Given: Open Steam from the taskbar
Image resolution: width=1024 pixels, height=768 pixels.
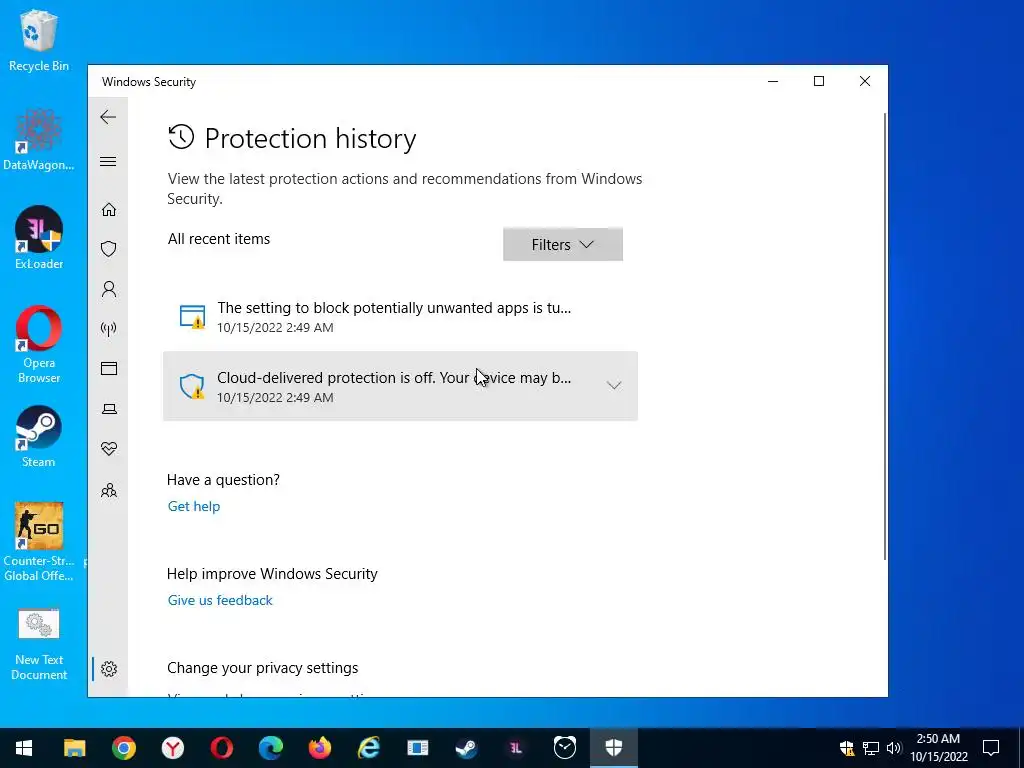Looking at the screenshot, I should pyautogui.click(x=466, y=748).
